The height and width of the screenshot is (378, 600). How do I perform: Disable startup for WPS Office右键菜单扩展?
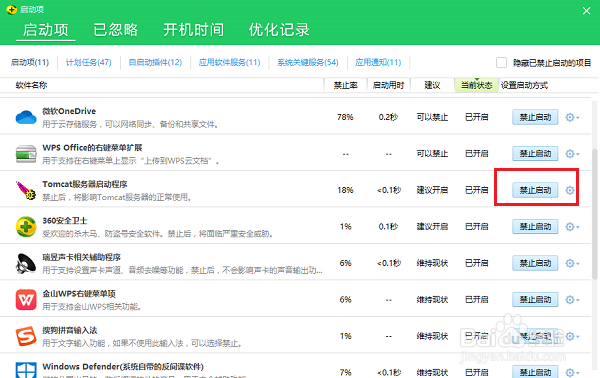tap(535, 154)
